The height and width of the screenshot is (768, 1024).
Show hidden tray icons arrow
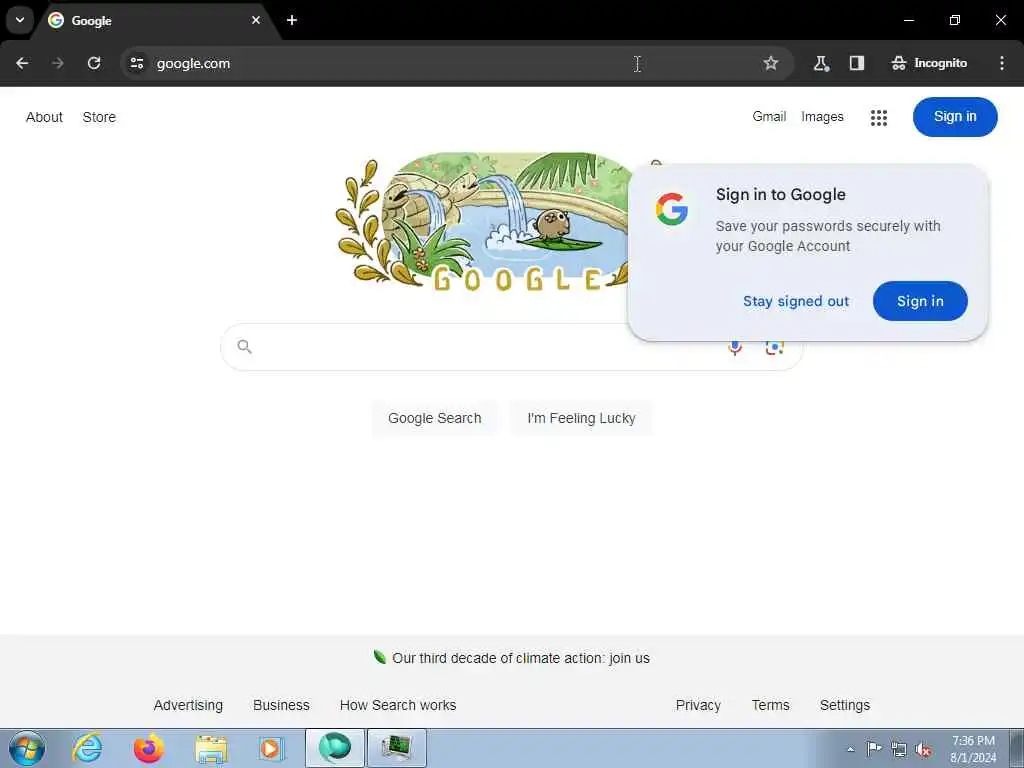[850, 749]
